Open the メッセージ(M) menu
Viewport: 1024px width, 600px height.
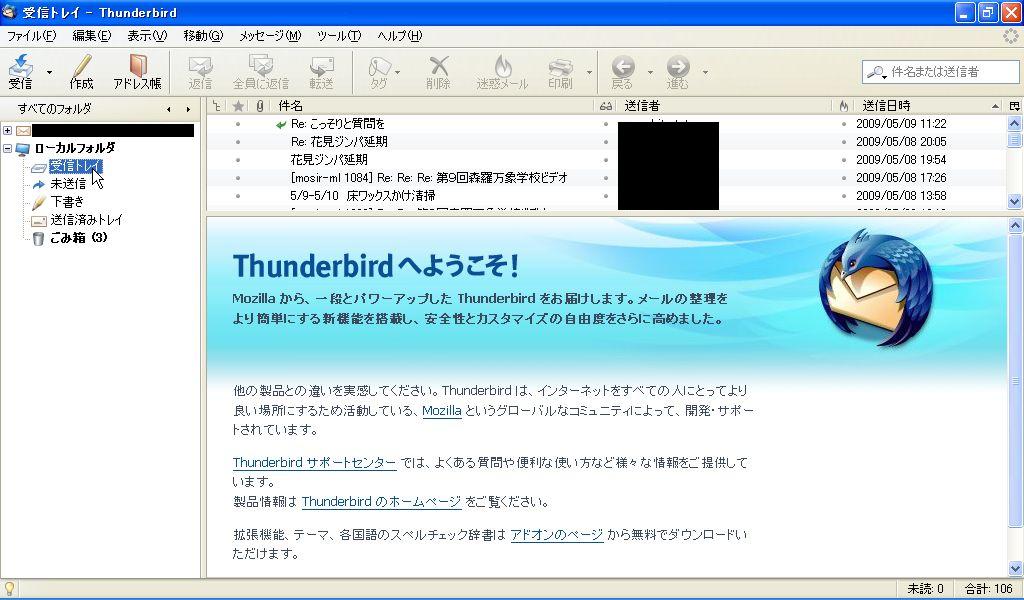click(x=270, y=36)
